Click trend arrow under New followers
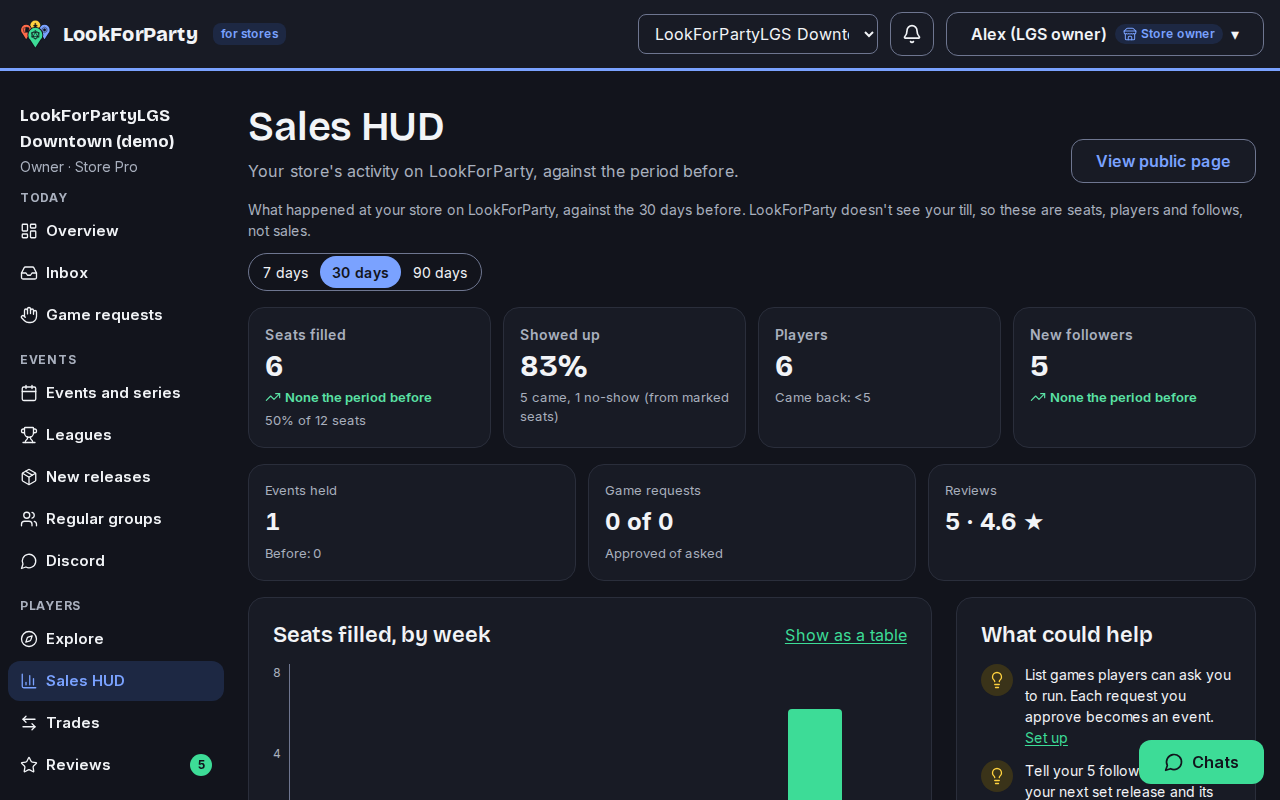 point(1038,398)
